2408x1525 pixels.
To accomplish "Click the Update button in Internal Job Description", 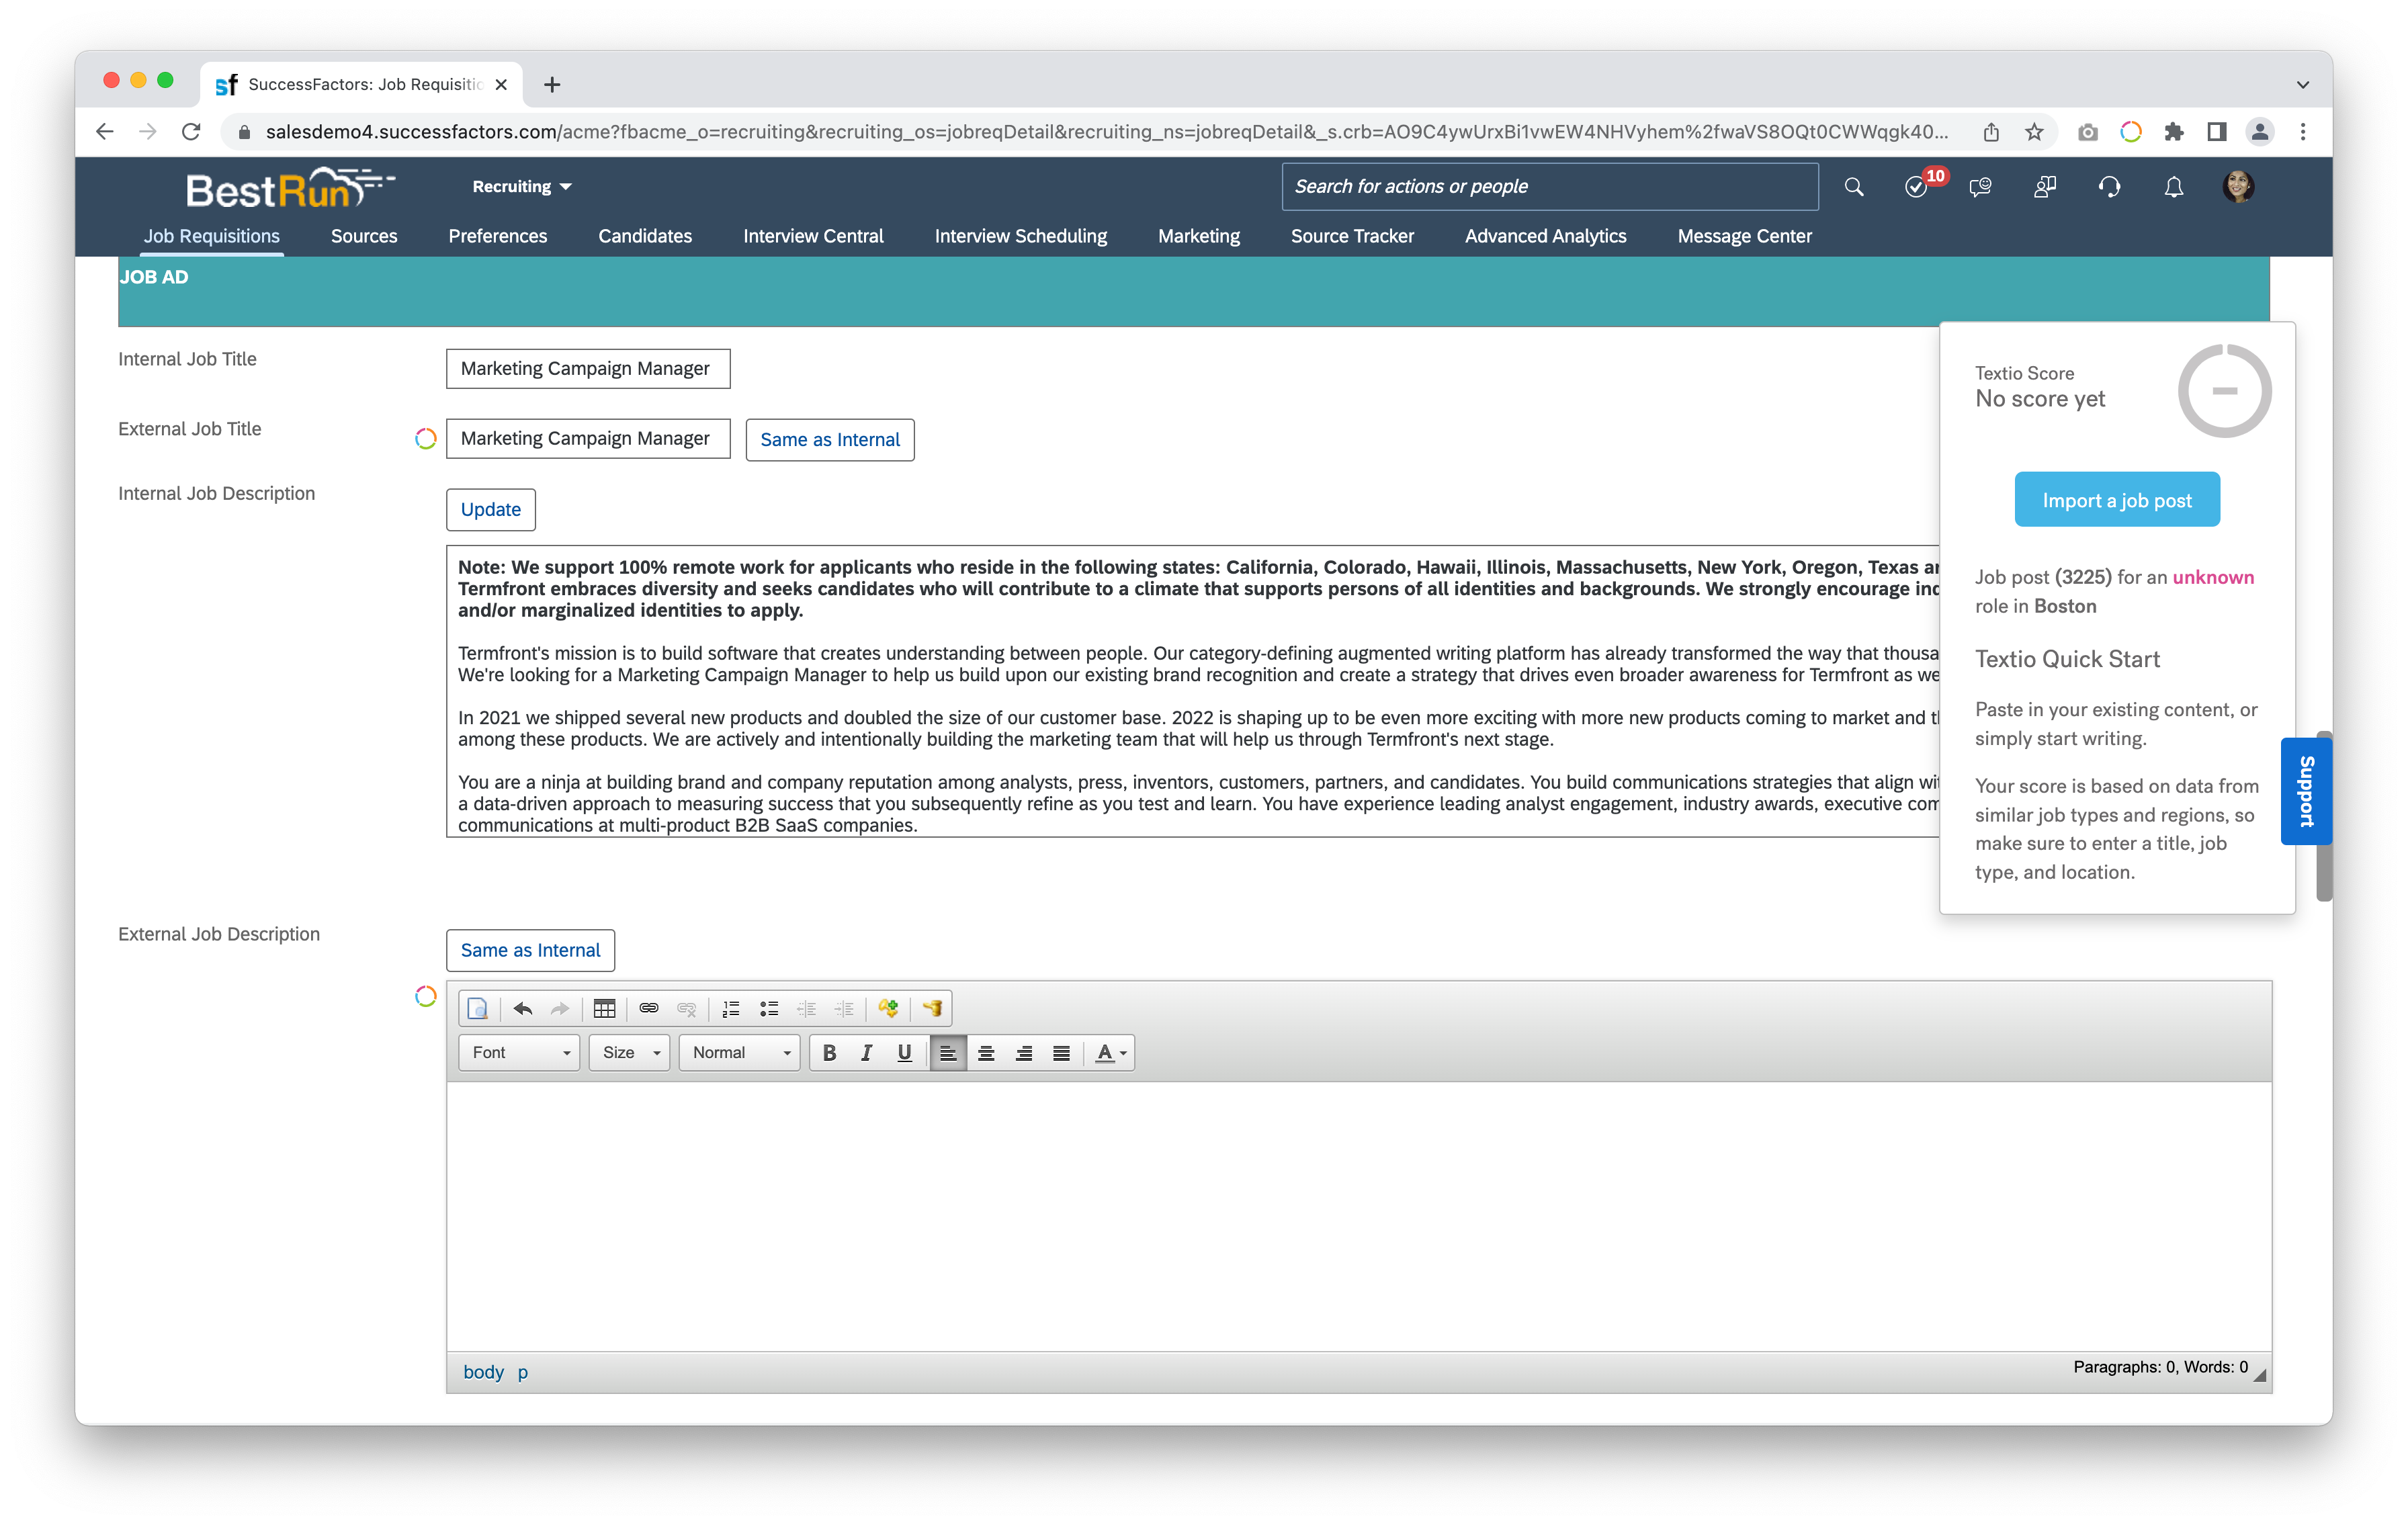I will tap(490, 509).
